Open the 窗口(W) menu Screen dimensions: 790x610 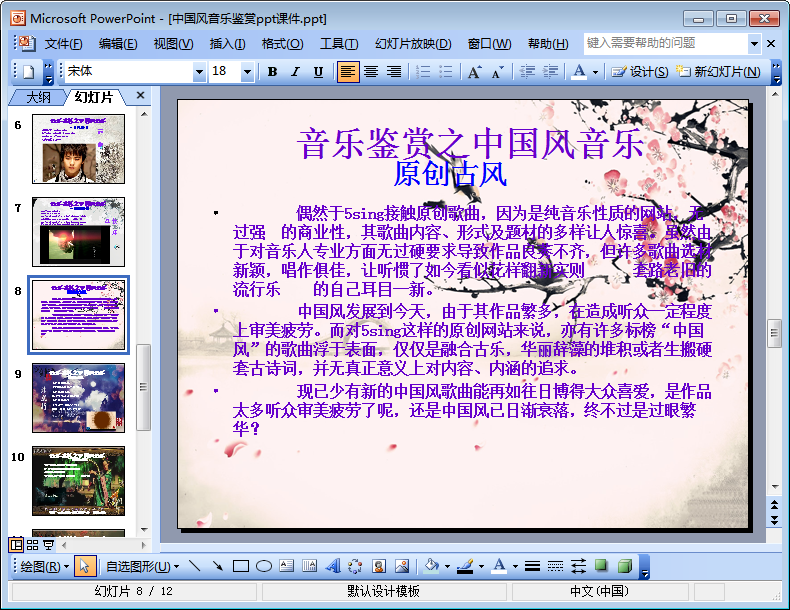(x=489, y=44)
